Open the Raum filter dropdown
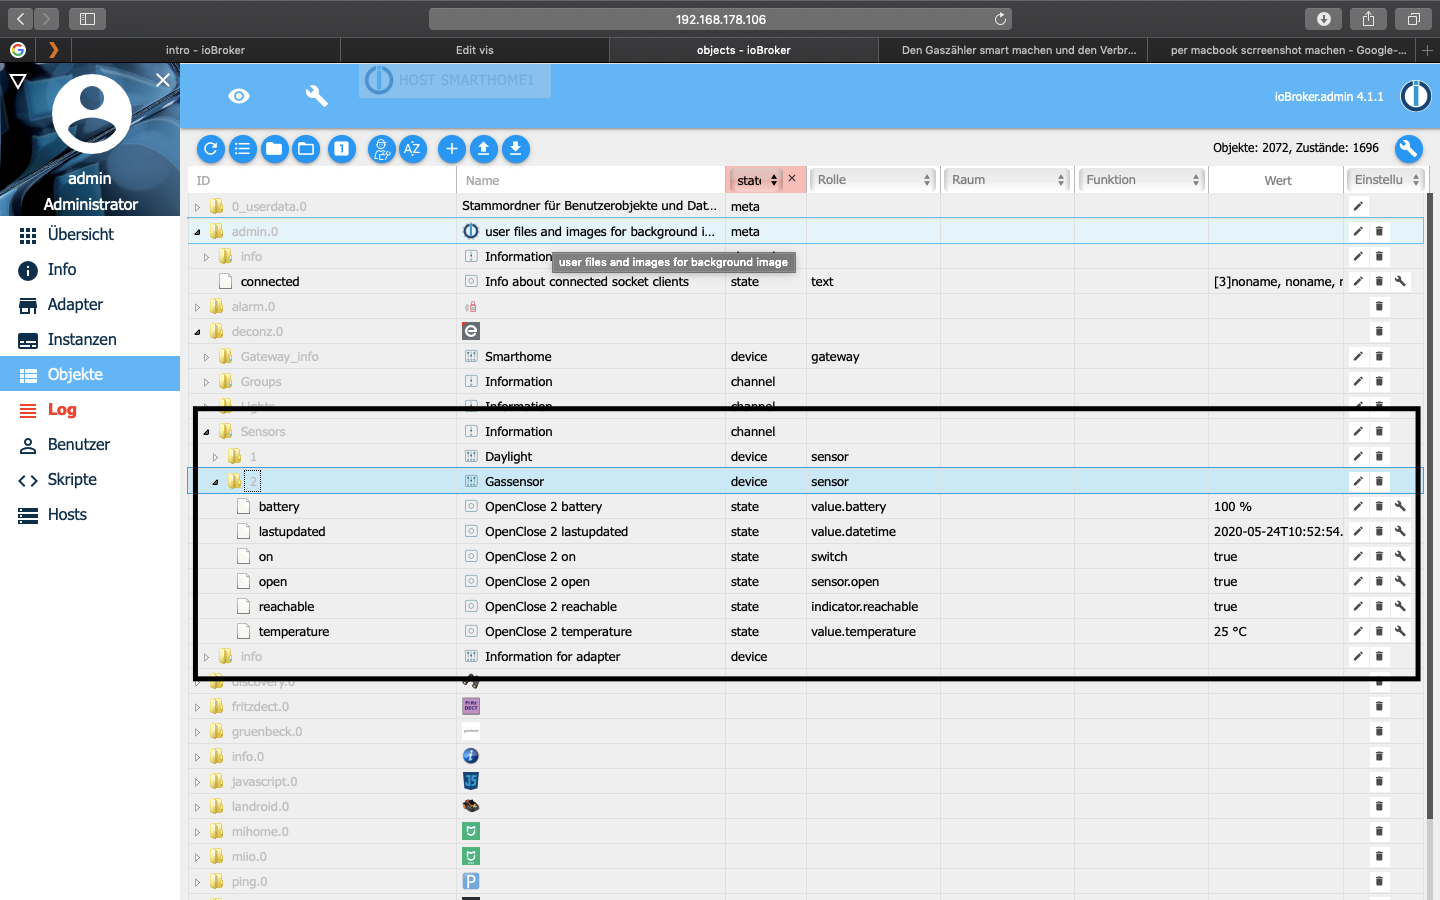 pos(1008,180)
